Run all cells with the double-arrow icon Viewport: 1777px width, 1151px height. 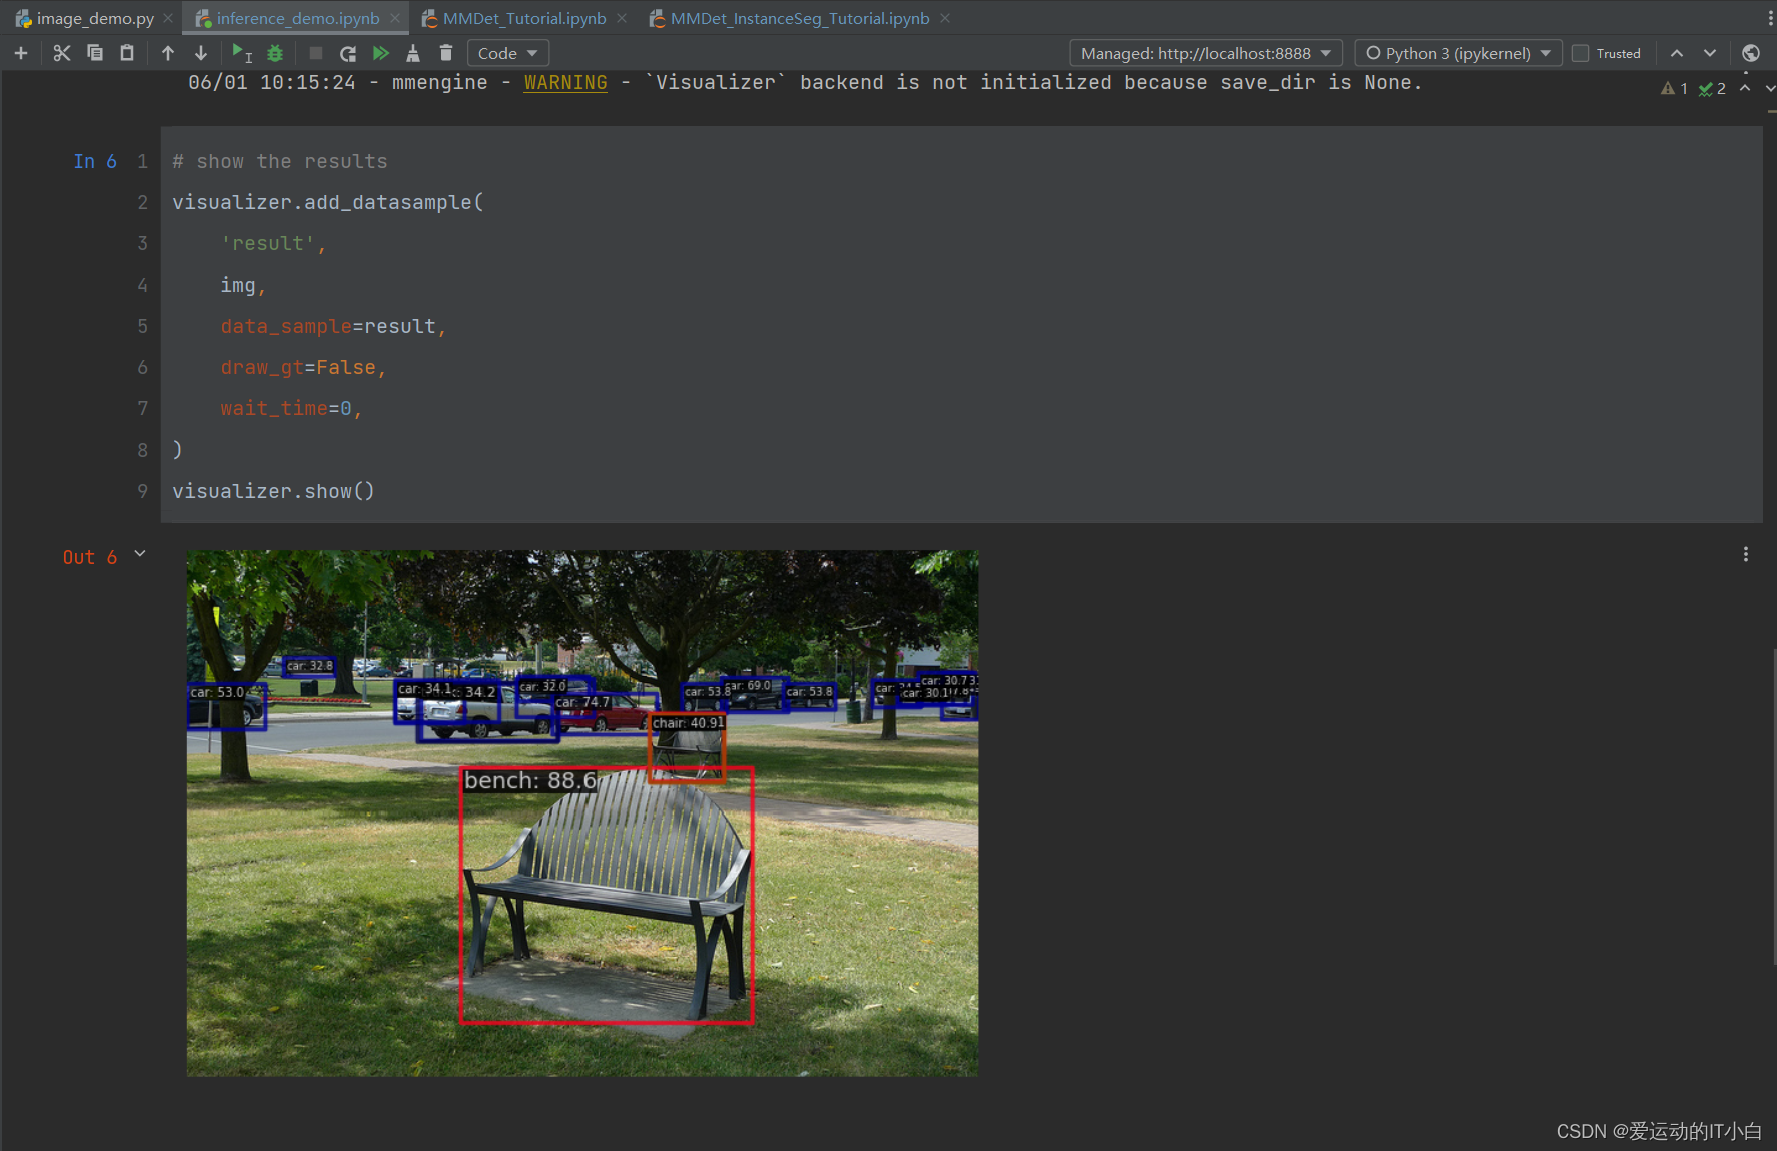click(381, 53)
